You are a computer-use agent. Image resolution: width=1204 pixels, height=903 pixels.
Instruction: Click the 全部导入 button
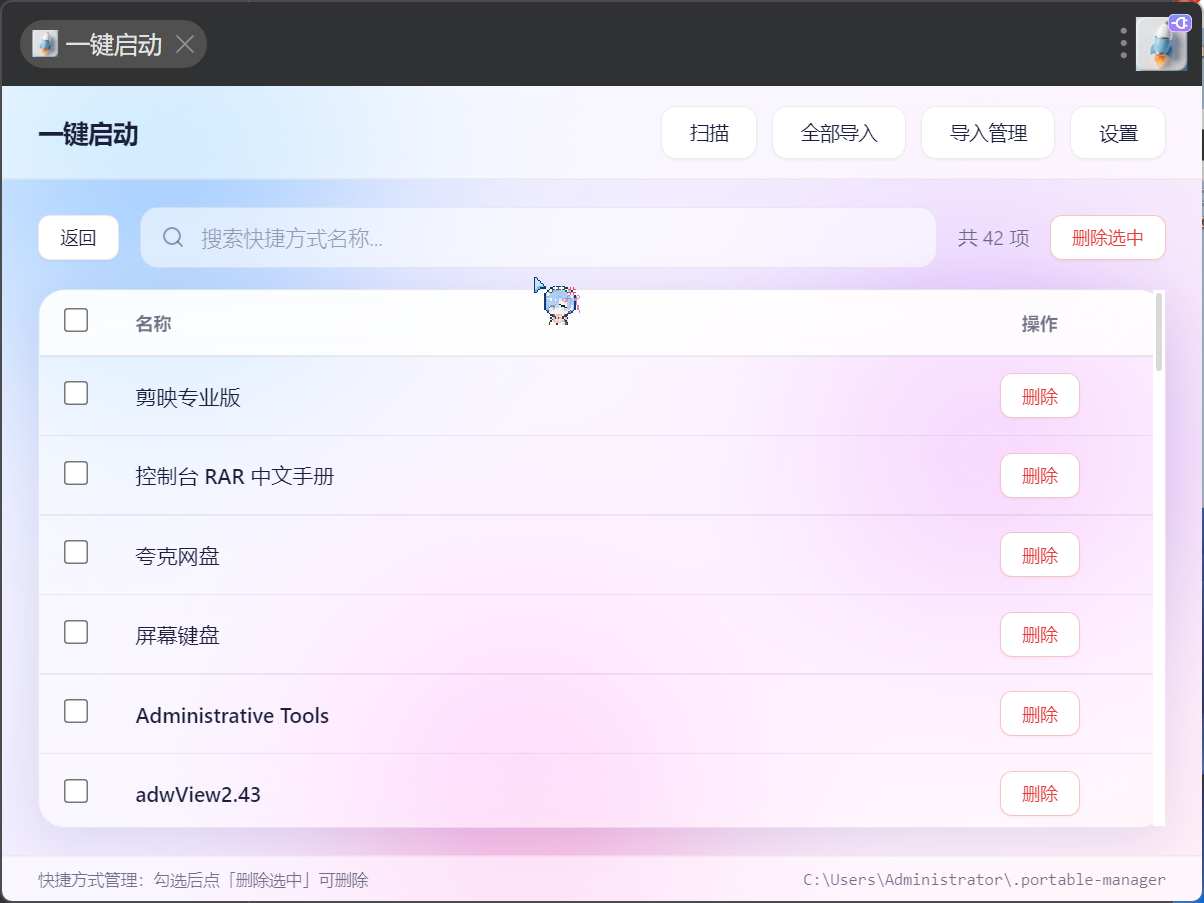[839, 133]
